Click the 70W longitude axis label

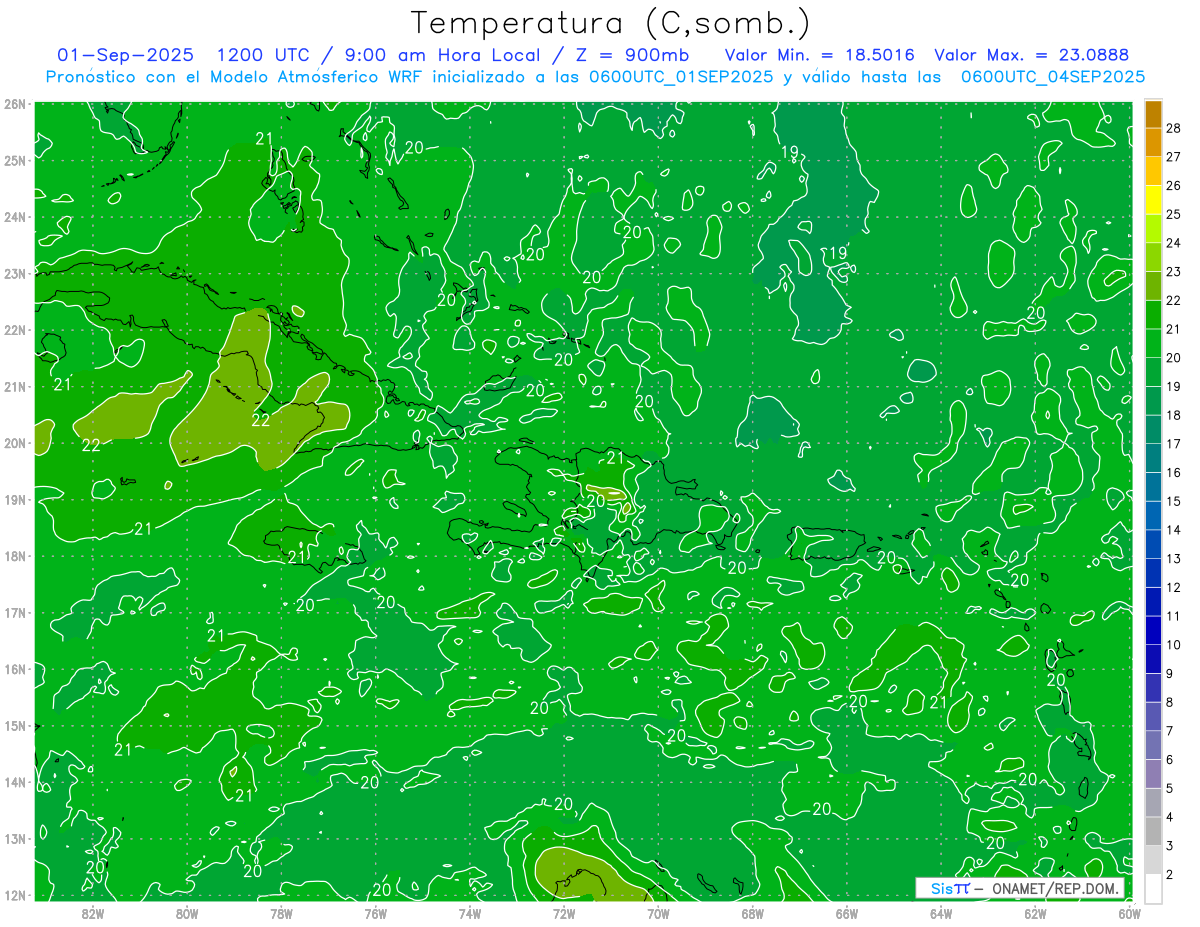(x=658, y=913)
